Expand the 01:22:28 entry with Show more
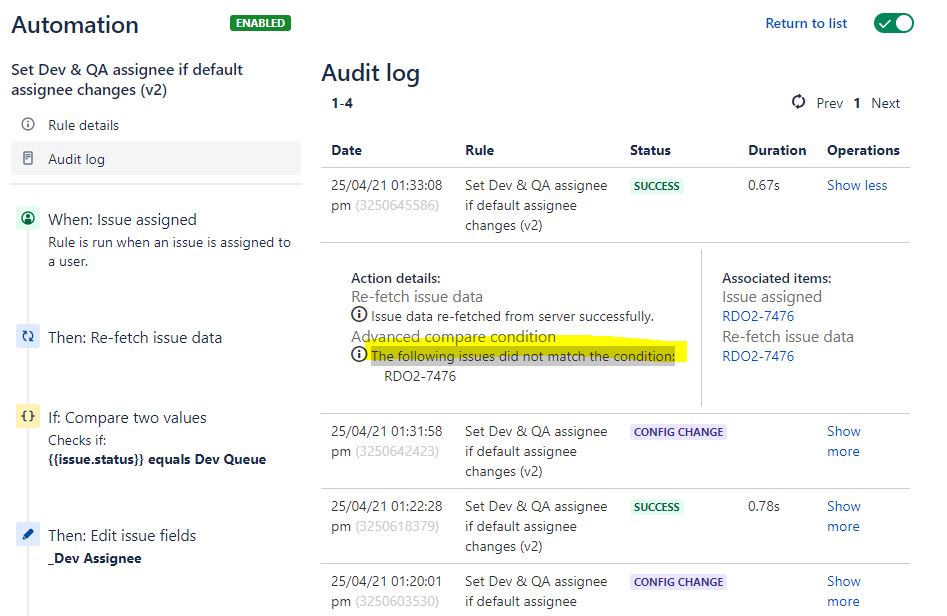Viewport: 947px width, 616px height. pyautogui.click(x=843, y=516)
